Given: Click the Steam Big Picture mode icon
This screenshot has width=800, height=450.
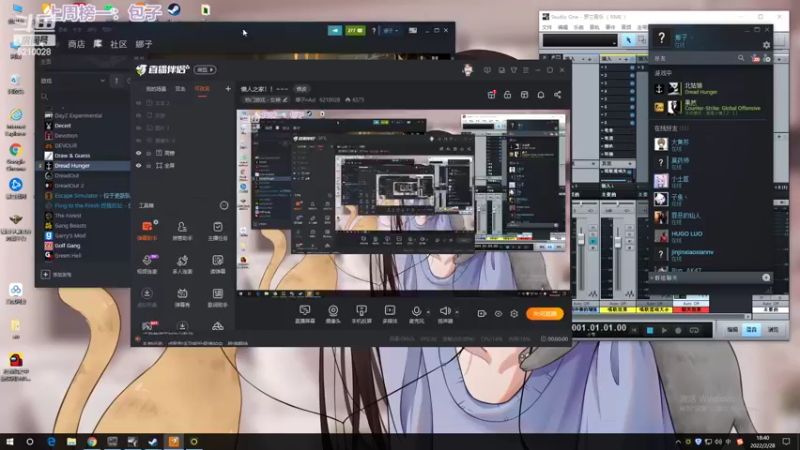Looking at the screenshot, I should 413,31.
